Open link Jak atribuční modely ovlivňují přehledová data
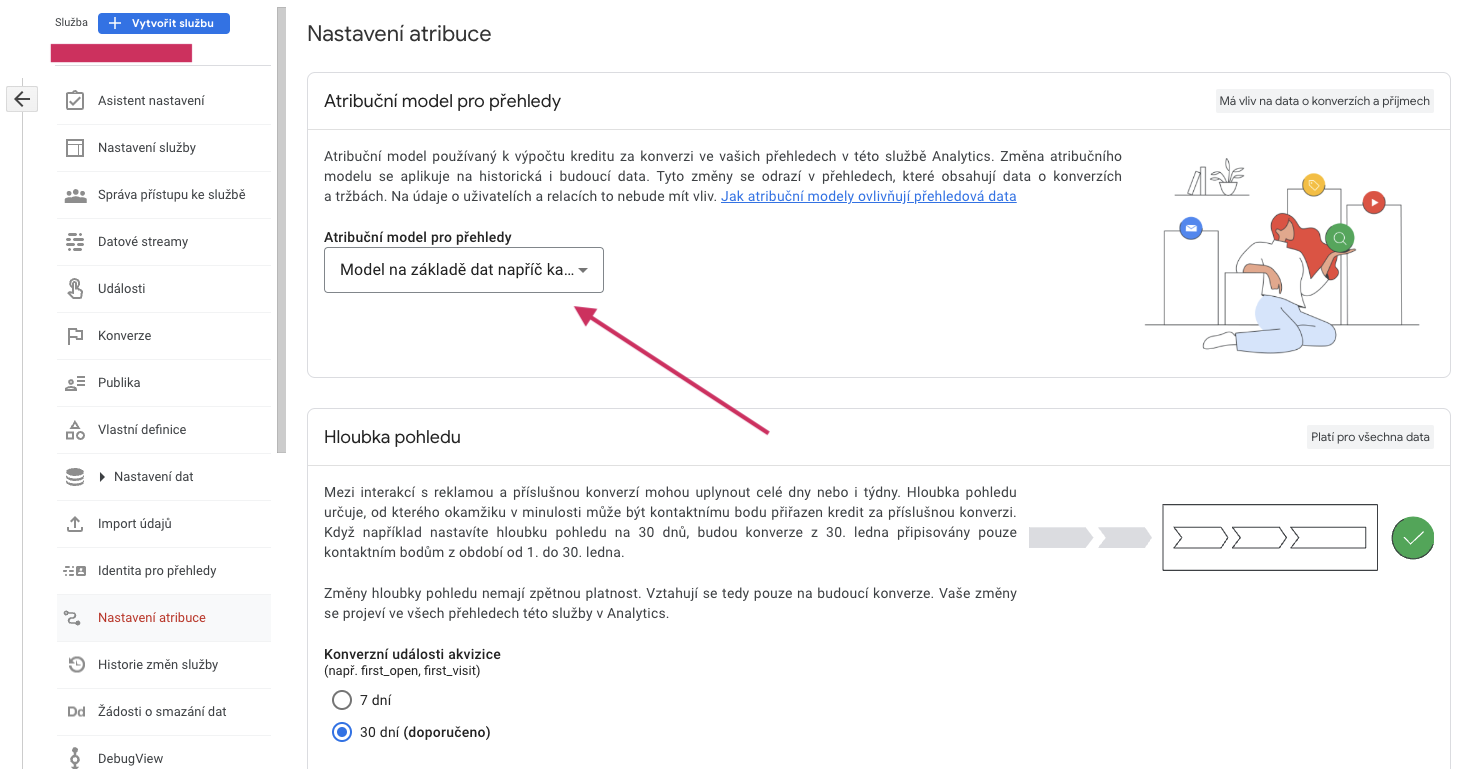 868,196
